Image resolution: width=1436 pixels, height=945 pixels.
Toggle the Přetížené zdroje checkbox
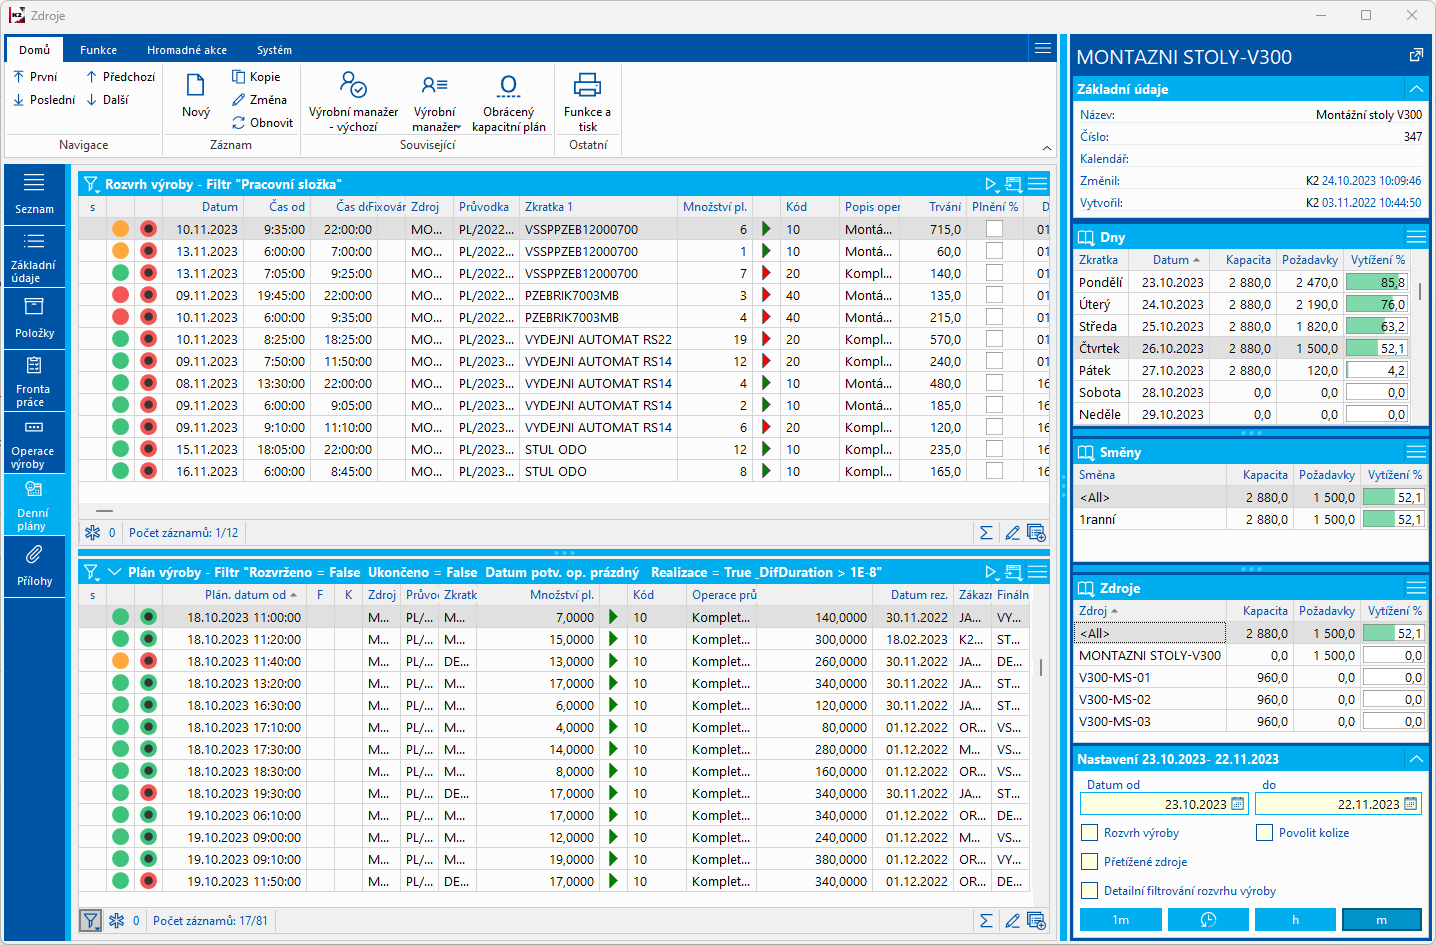coord(1090,862)
